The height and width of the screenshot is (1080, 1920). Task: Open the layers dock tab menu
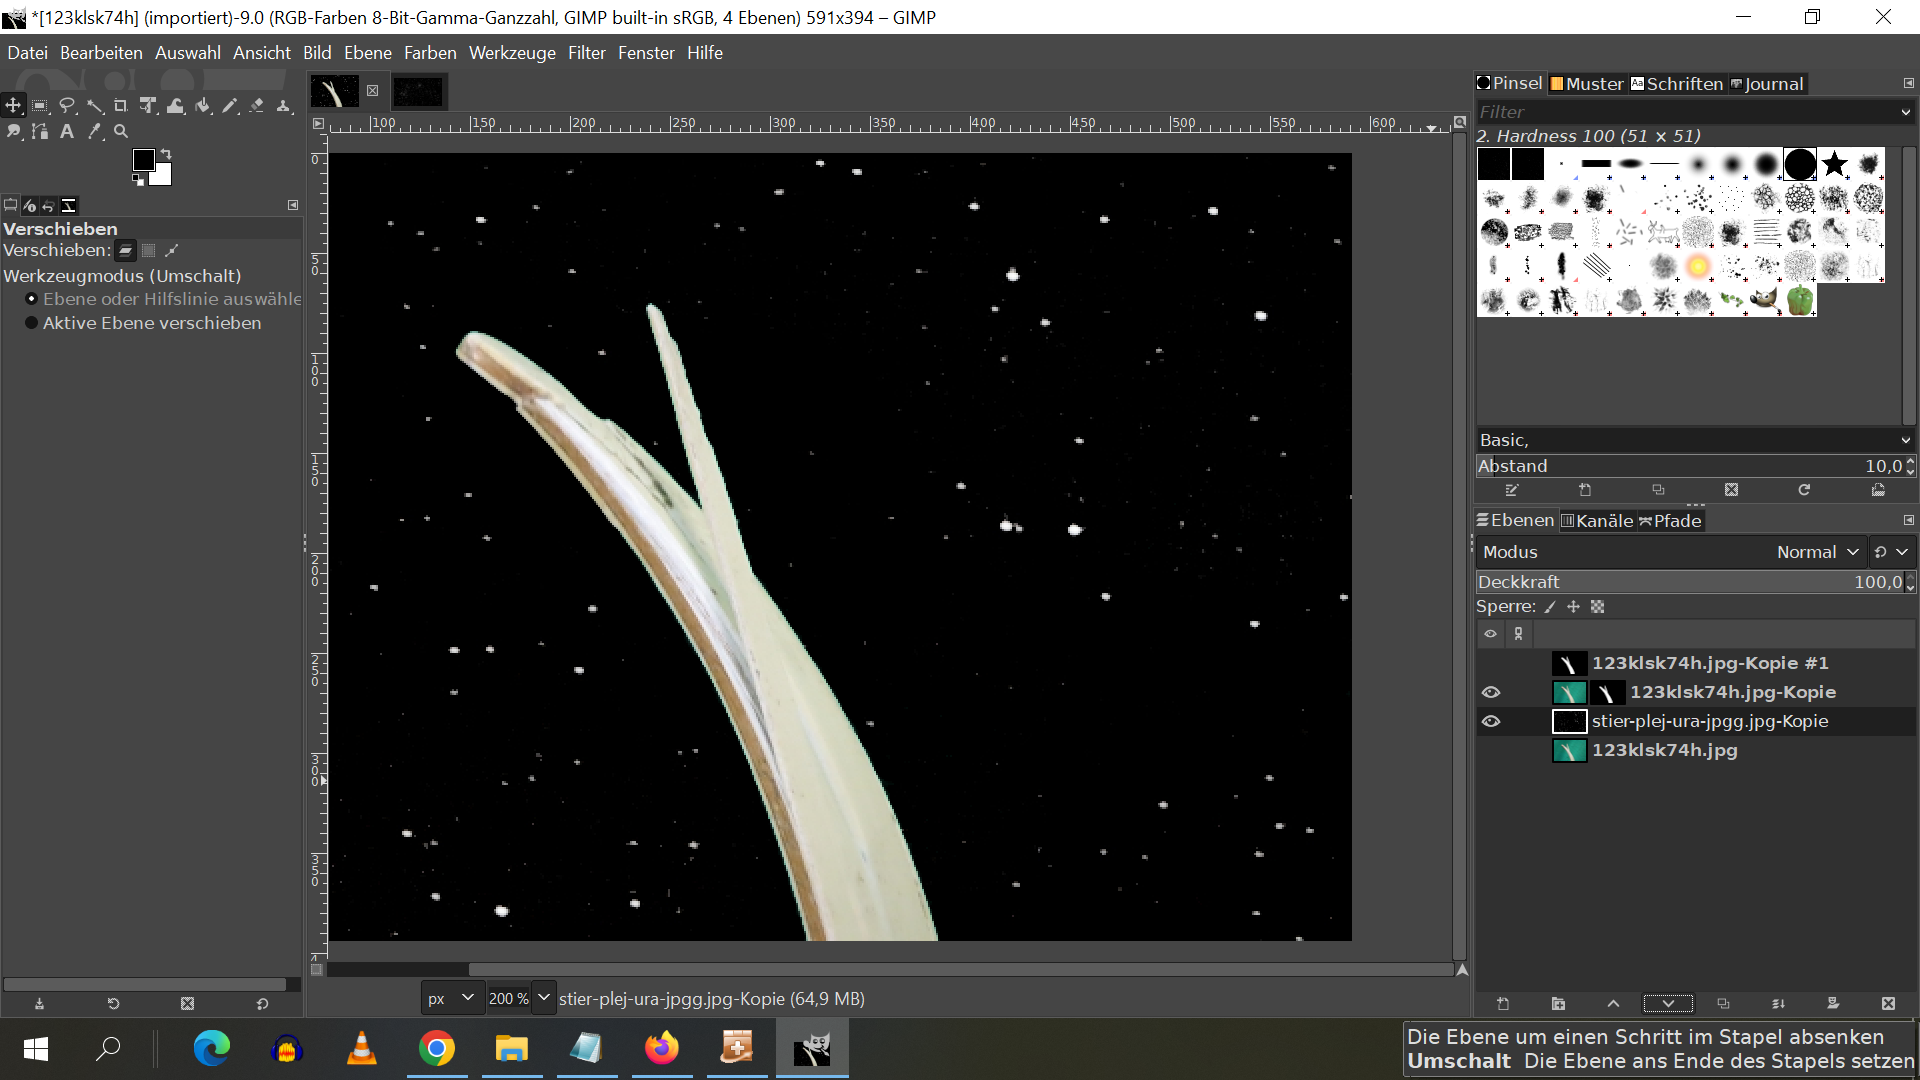pos(1909,520)
